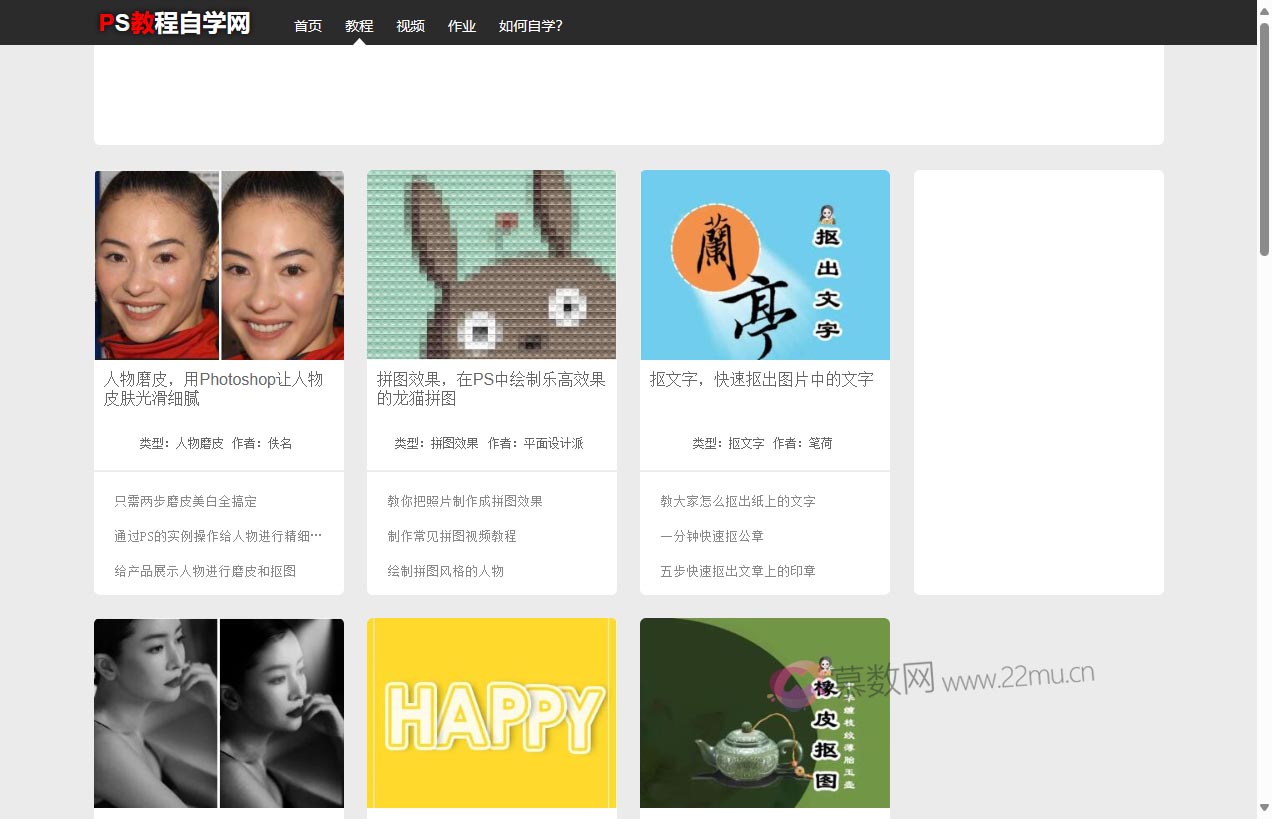The image size is (1272, 819).
Task: Open the 如何自学? page
Action: (x=530, y=26)
